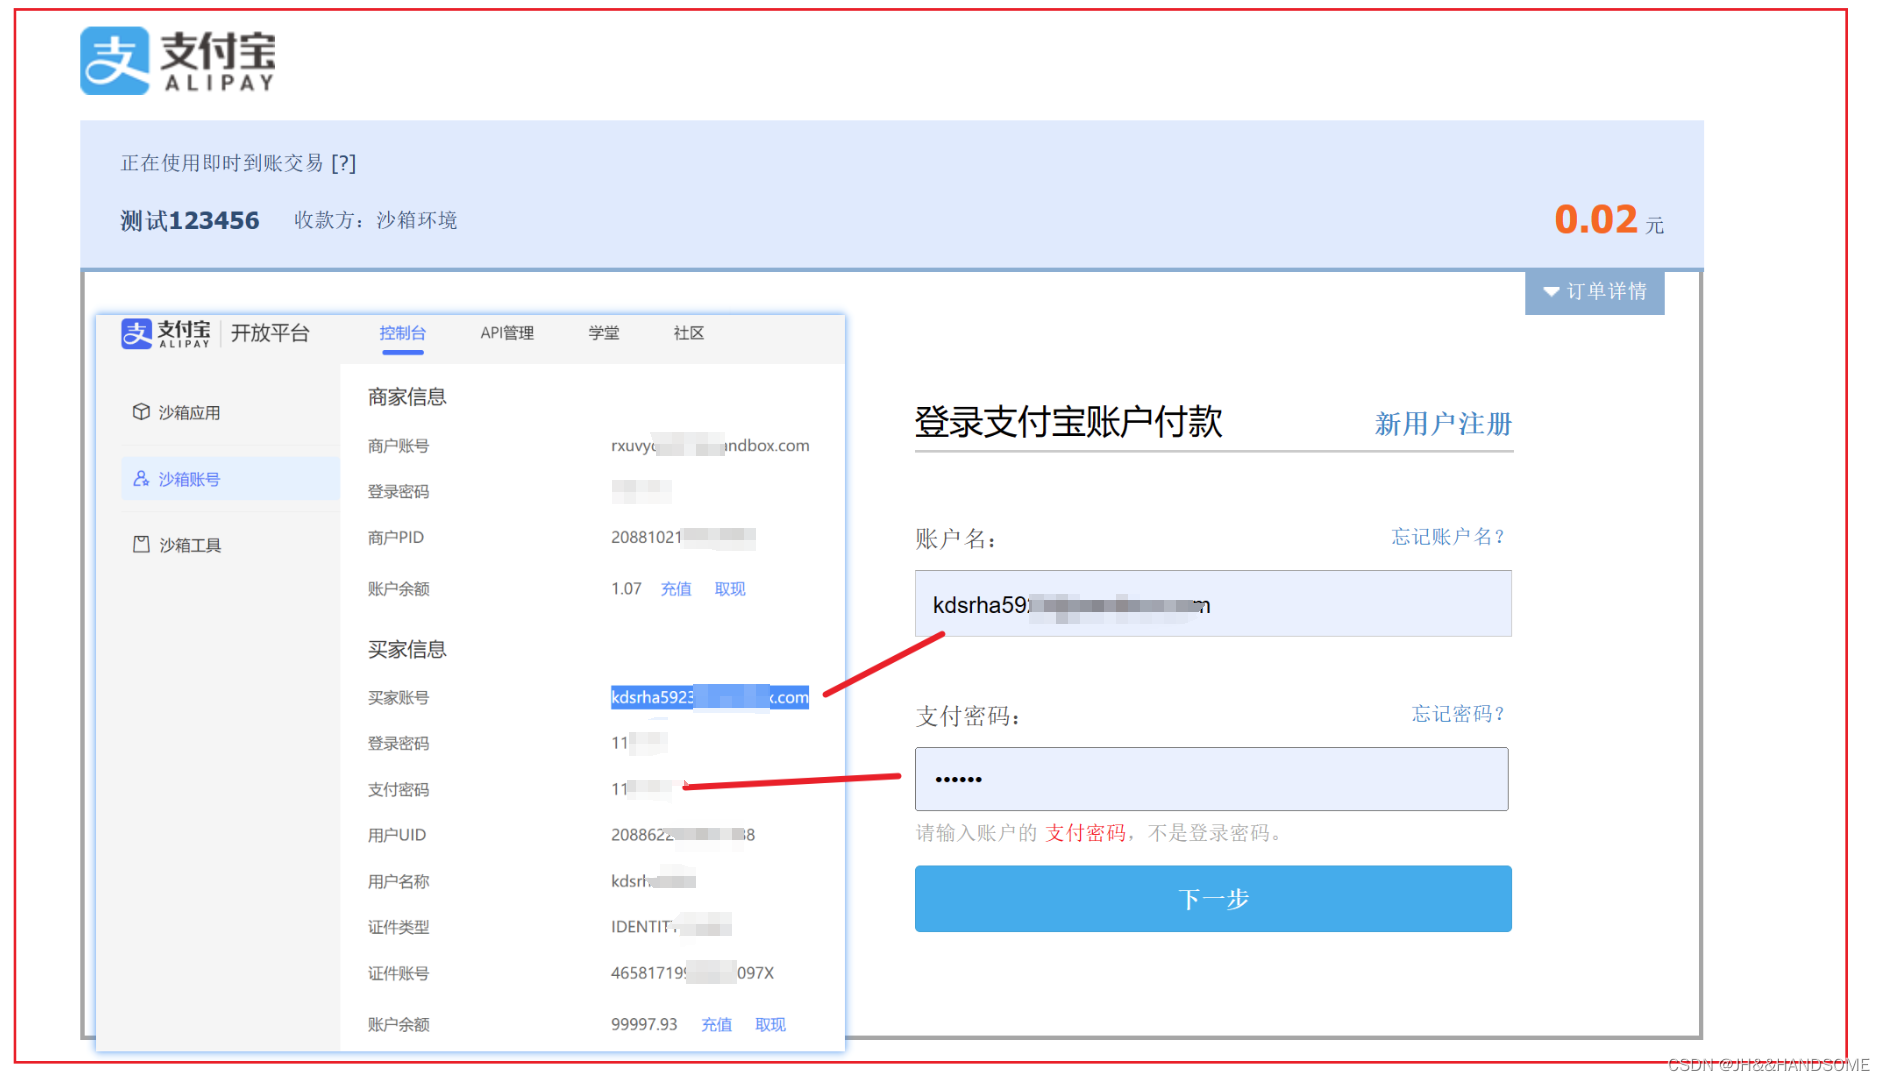Screen dimensions: 1885x1081
Task: Click 充值 next to merchant balance 1.07
Action: 676,589
